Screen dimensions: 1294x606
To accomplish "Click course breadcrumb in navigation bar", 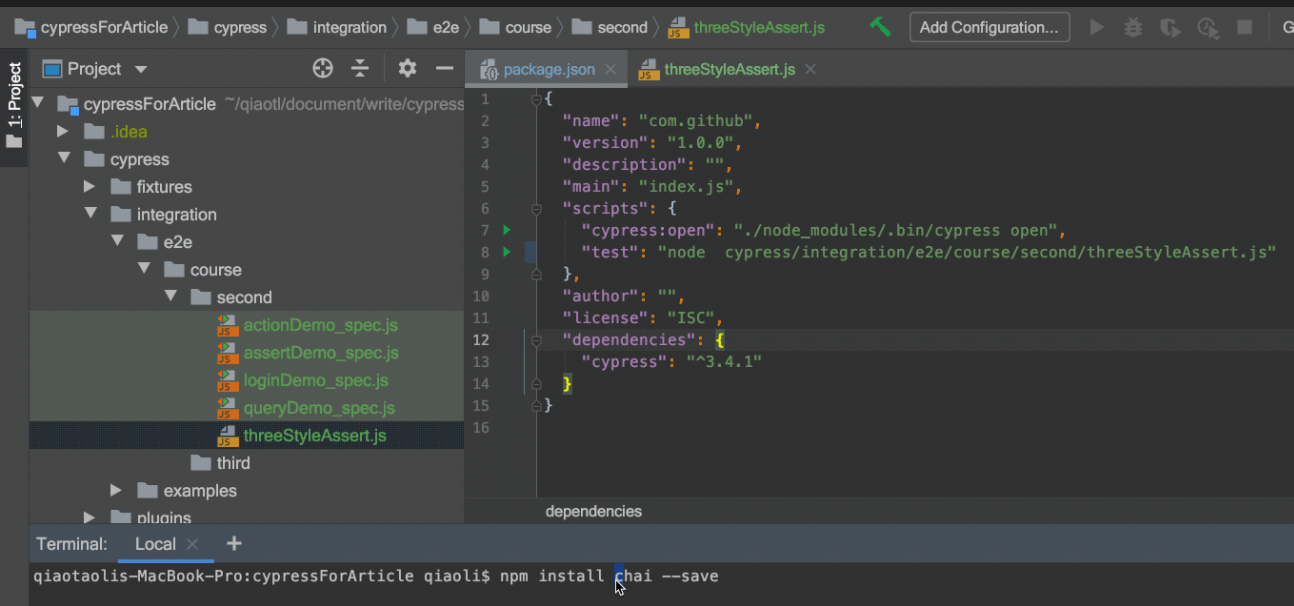I will point(516,27).
